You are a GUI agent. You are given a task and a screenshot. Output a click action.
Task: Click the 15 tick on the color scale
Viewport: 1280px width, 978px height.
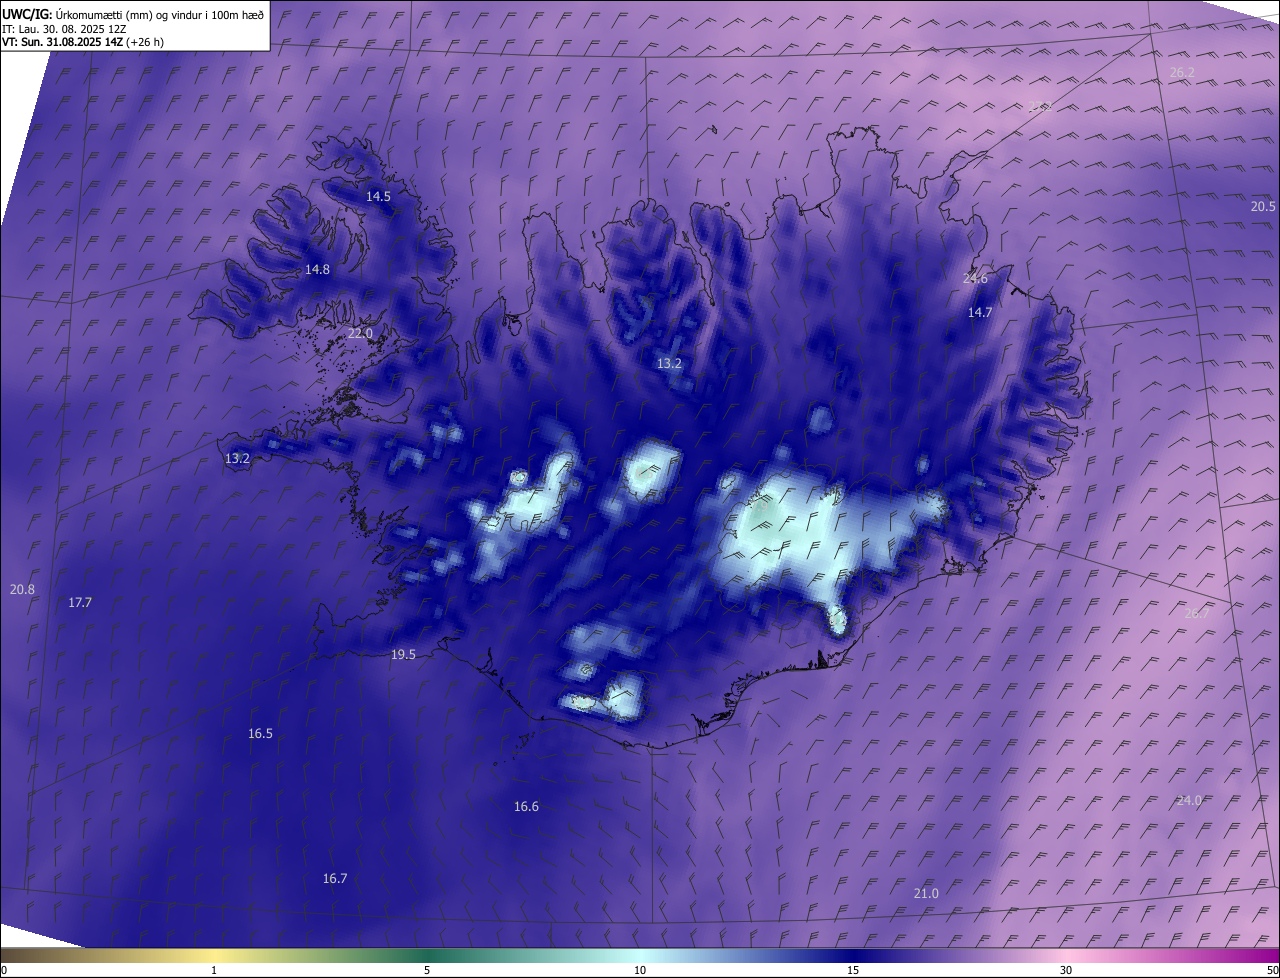(x=853, y=971)
